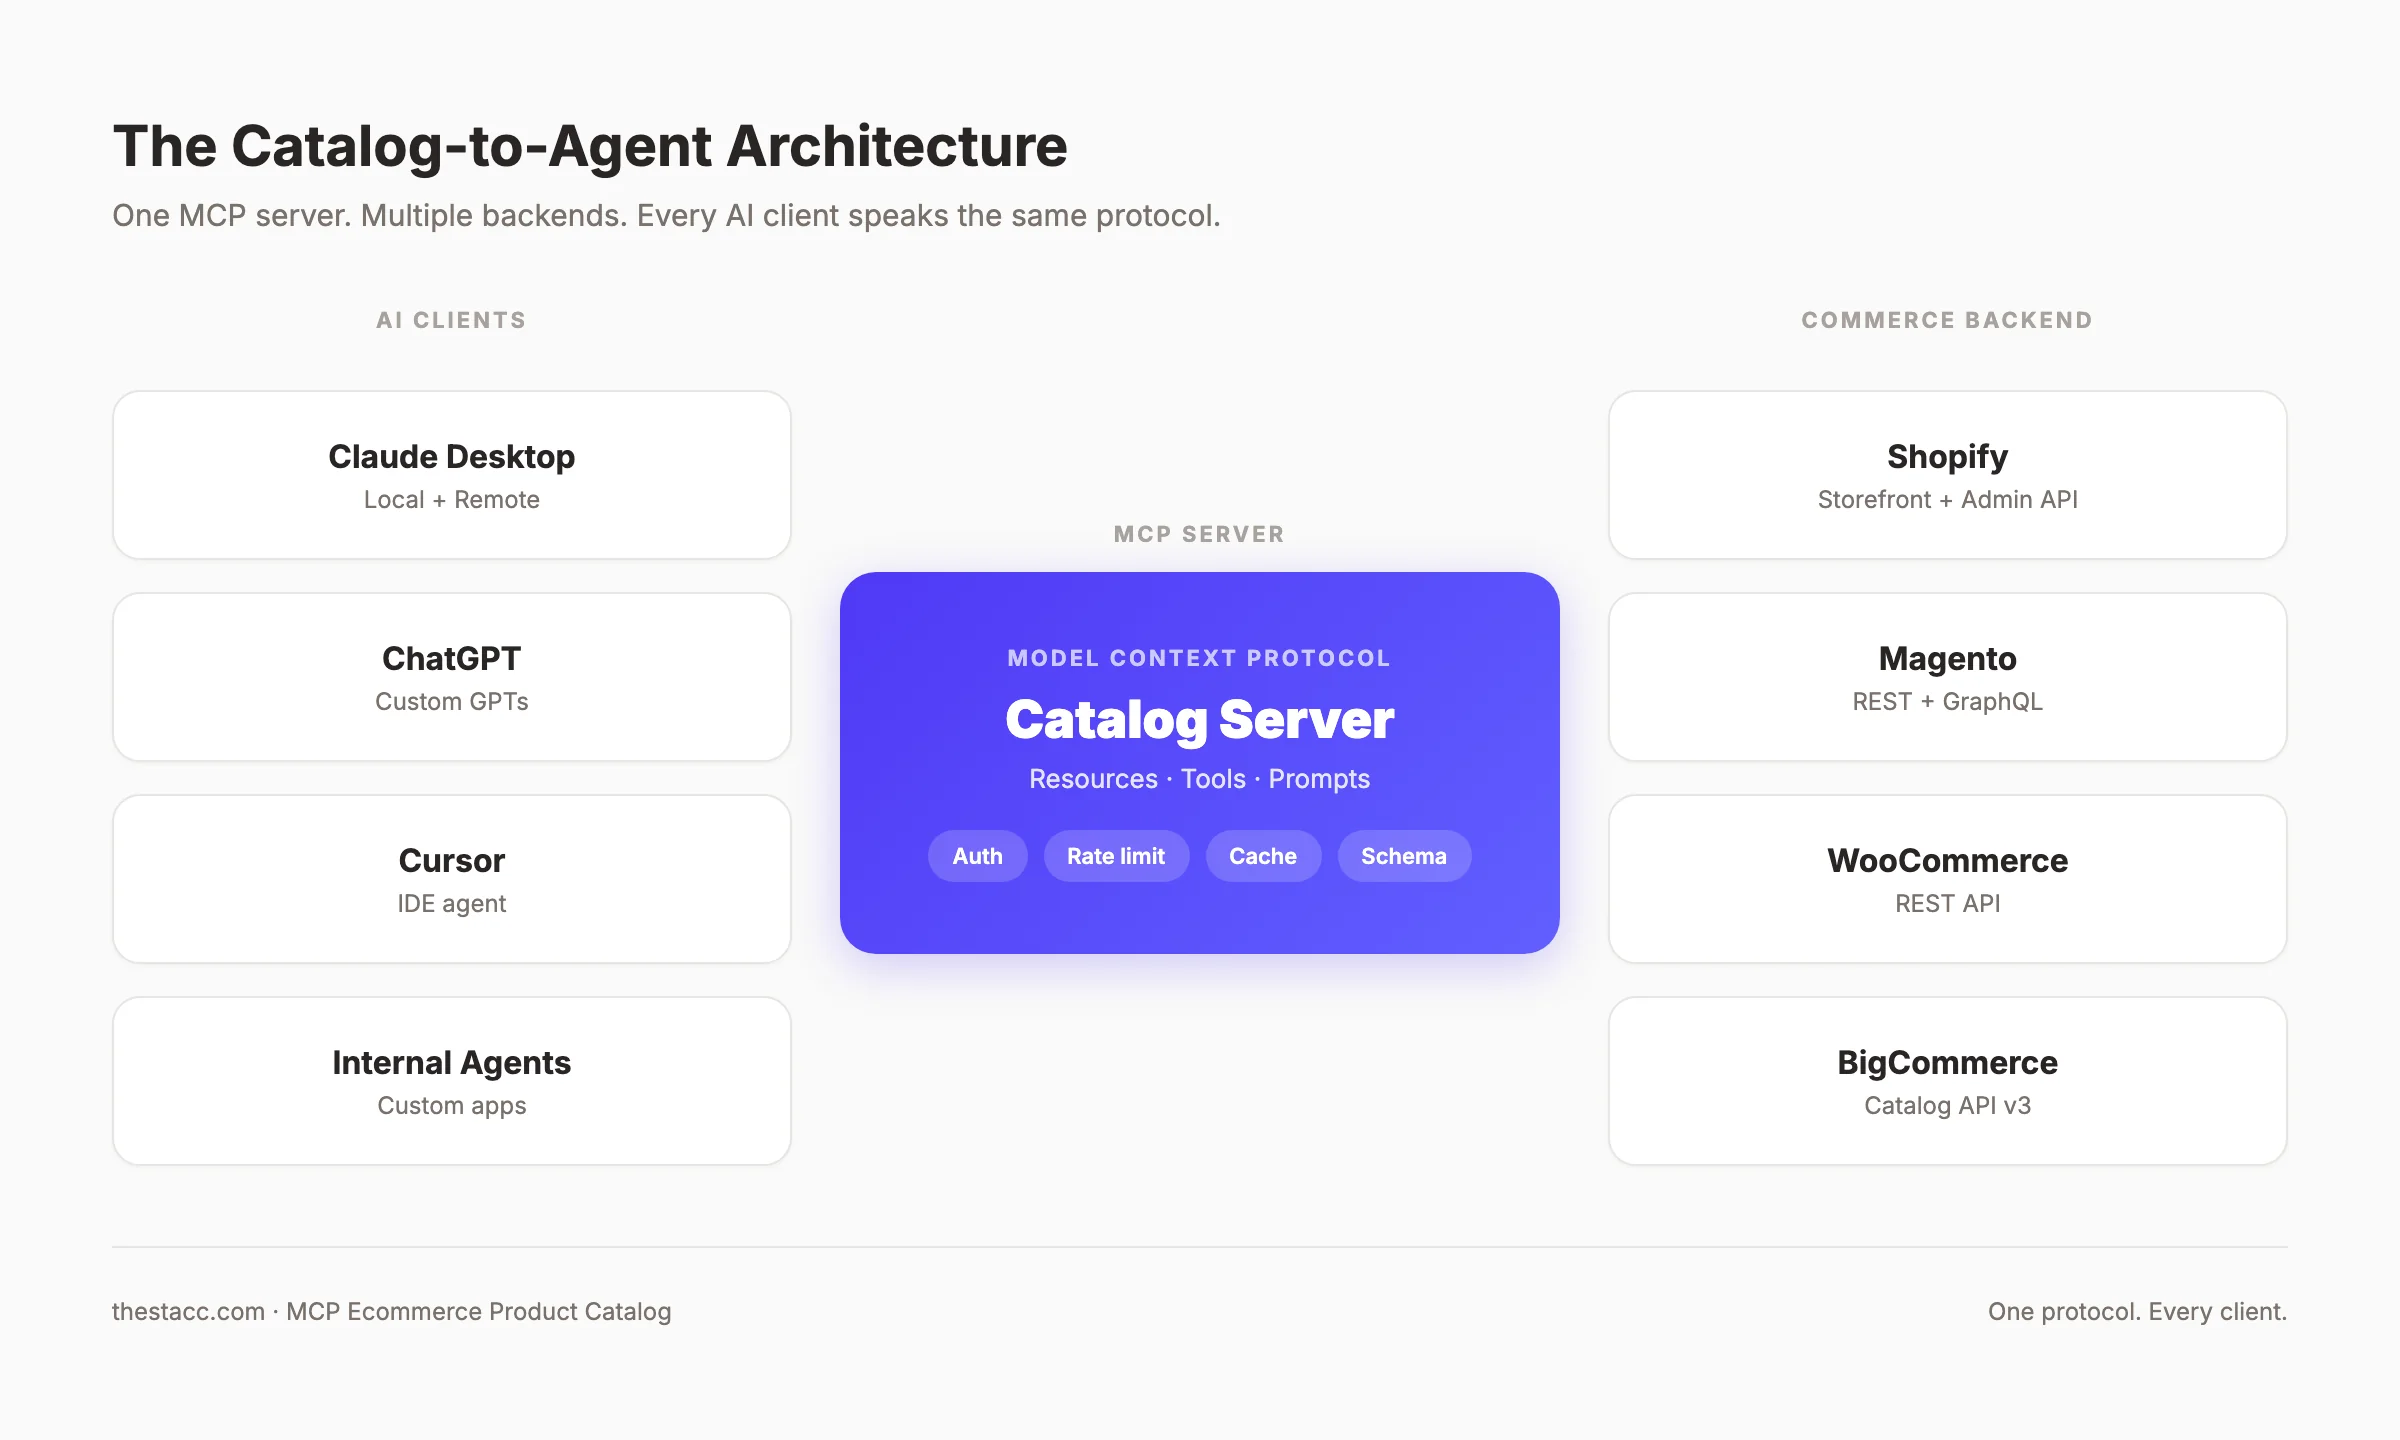Click the Commerce Backend column header
Viewport: 2400px width, 1440px height.
pos(1947,320)
